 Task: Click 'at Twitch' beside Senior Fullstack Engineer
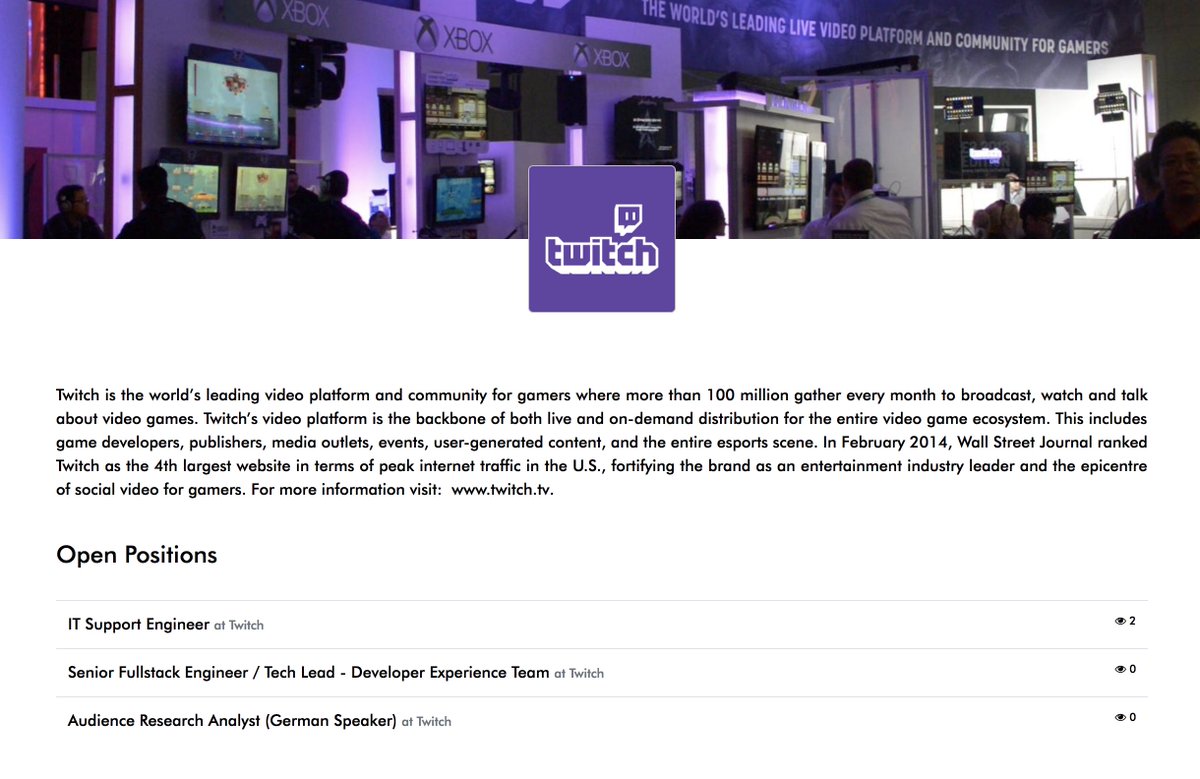point(579,674)
